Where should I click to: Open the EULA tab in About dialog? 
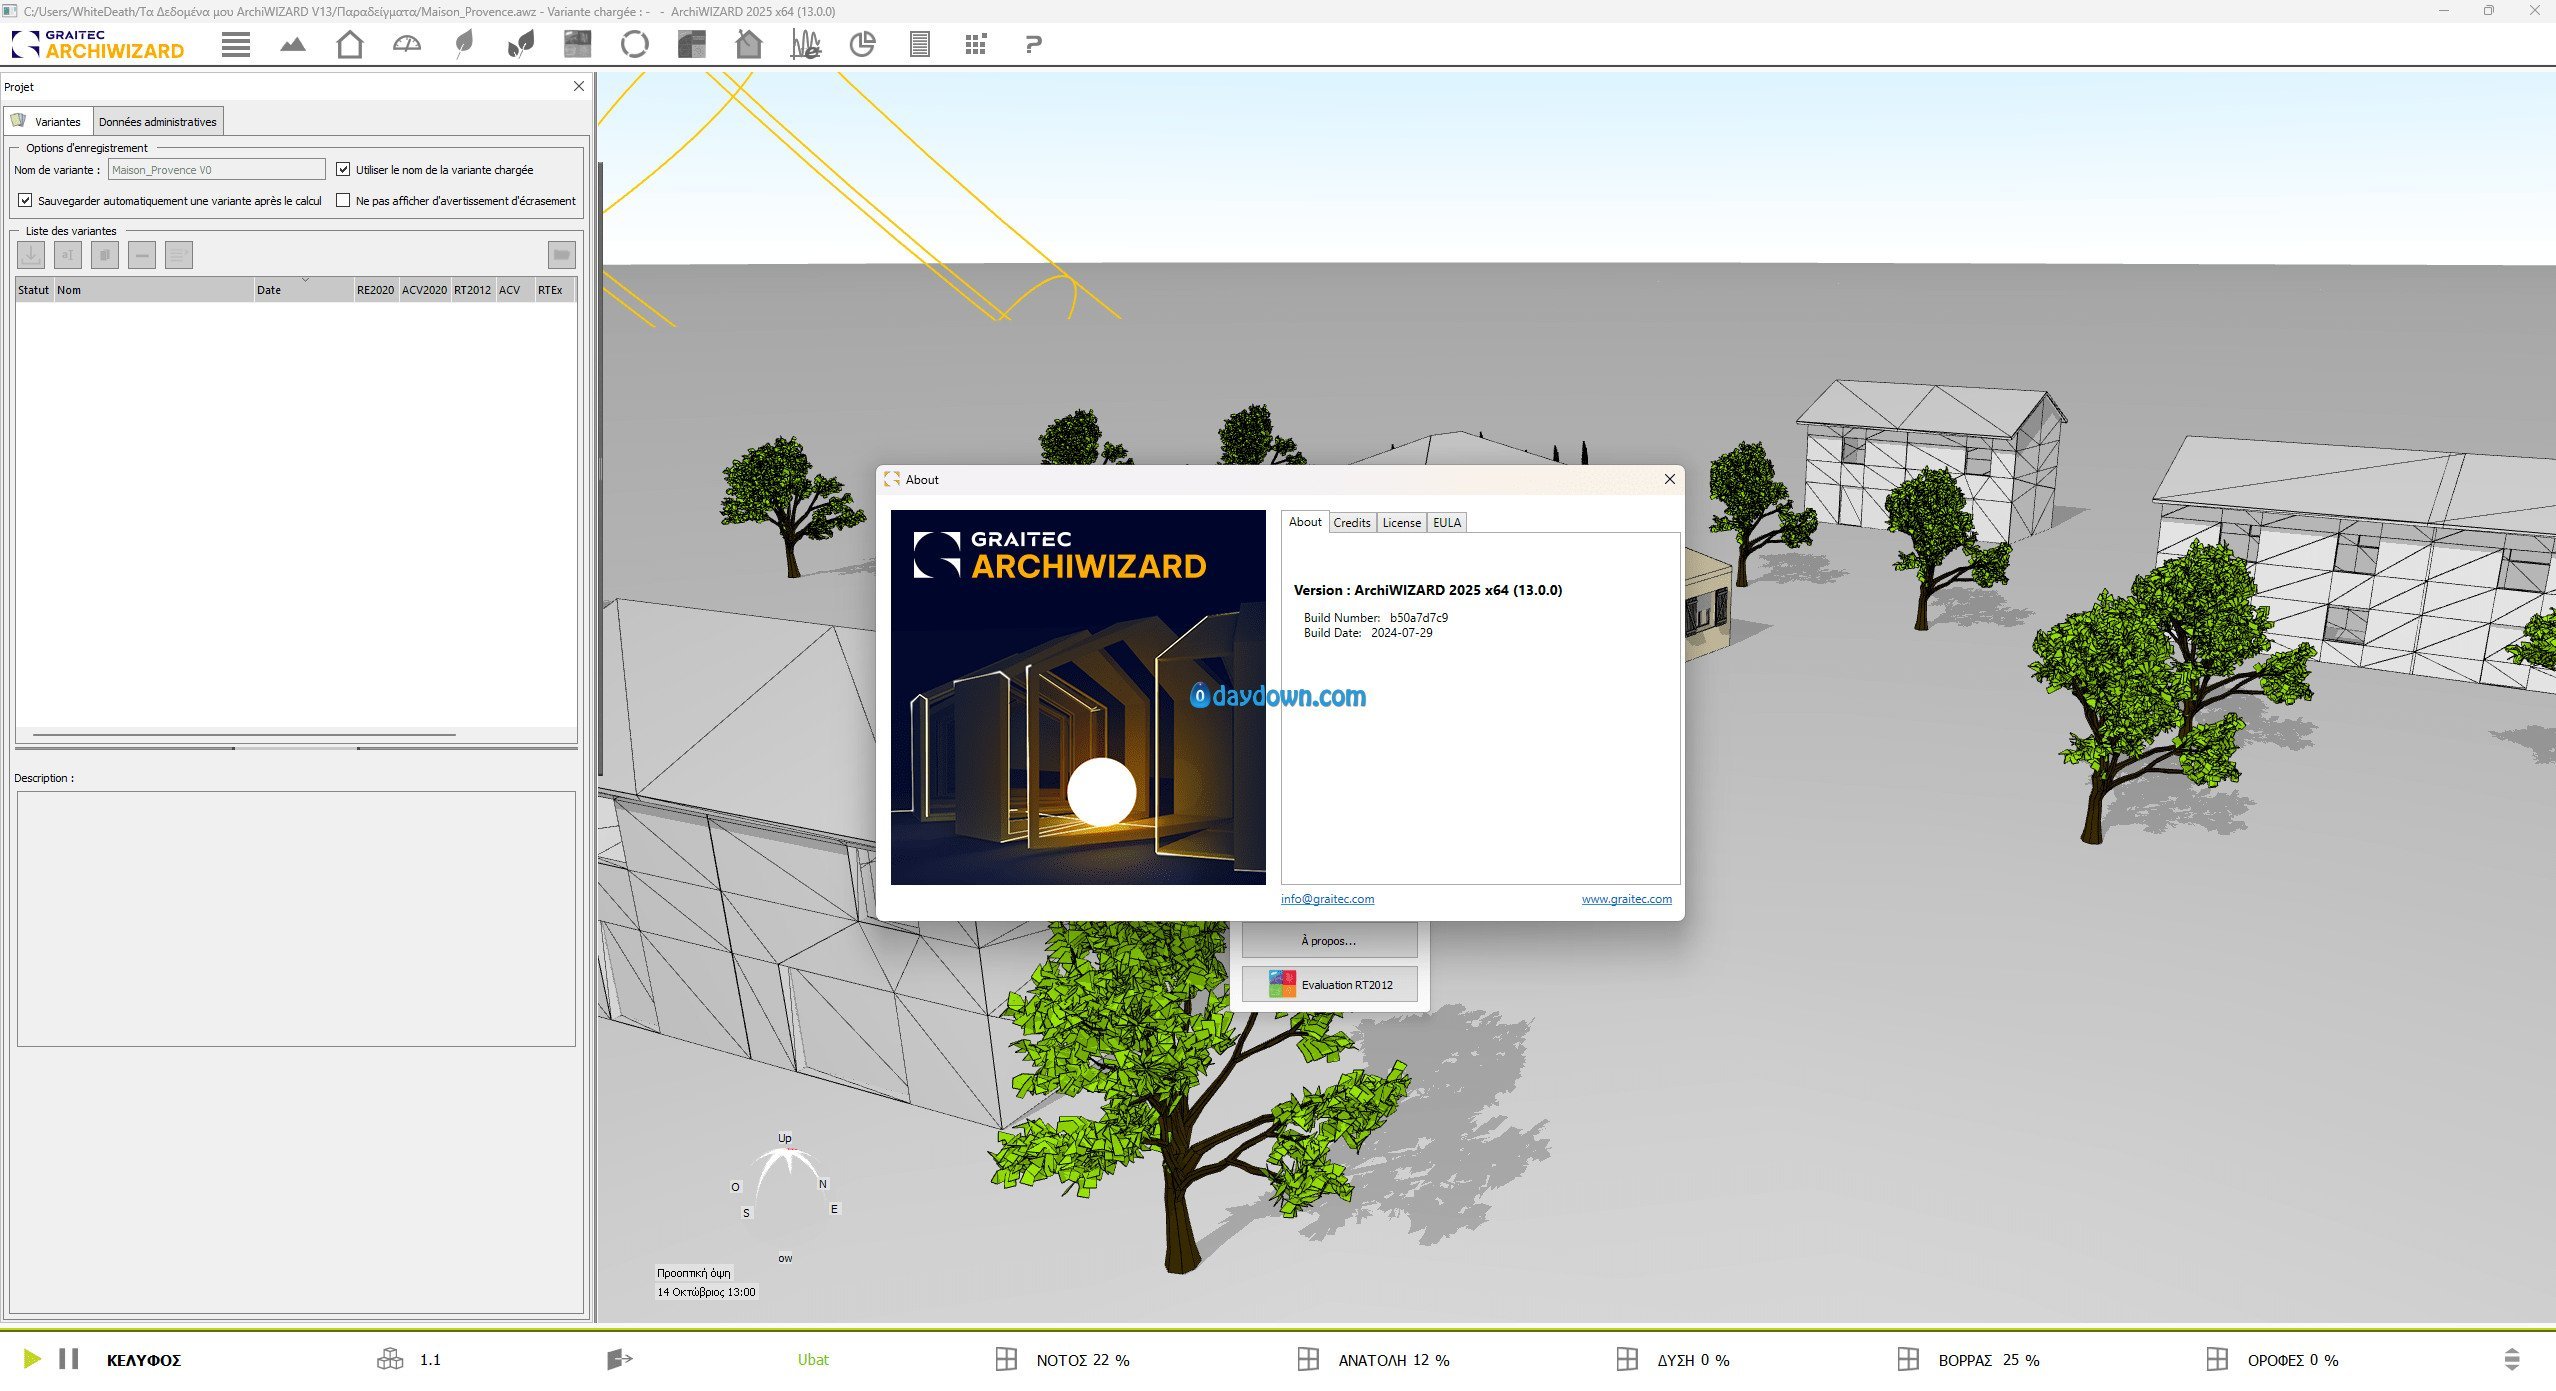[1447, 523]
